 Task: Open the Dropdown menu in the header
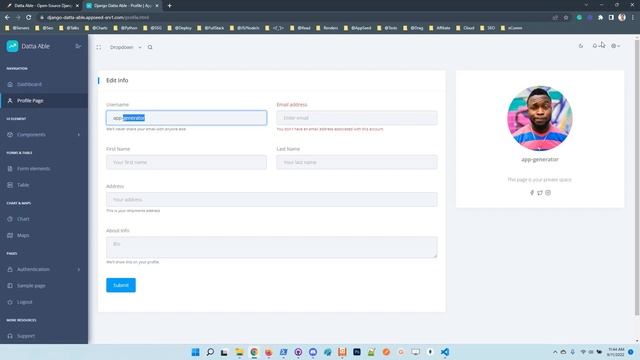125,47
